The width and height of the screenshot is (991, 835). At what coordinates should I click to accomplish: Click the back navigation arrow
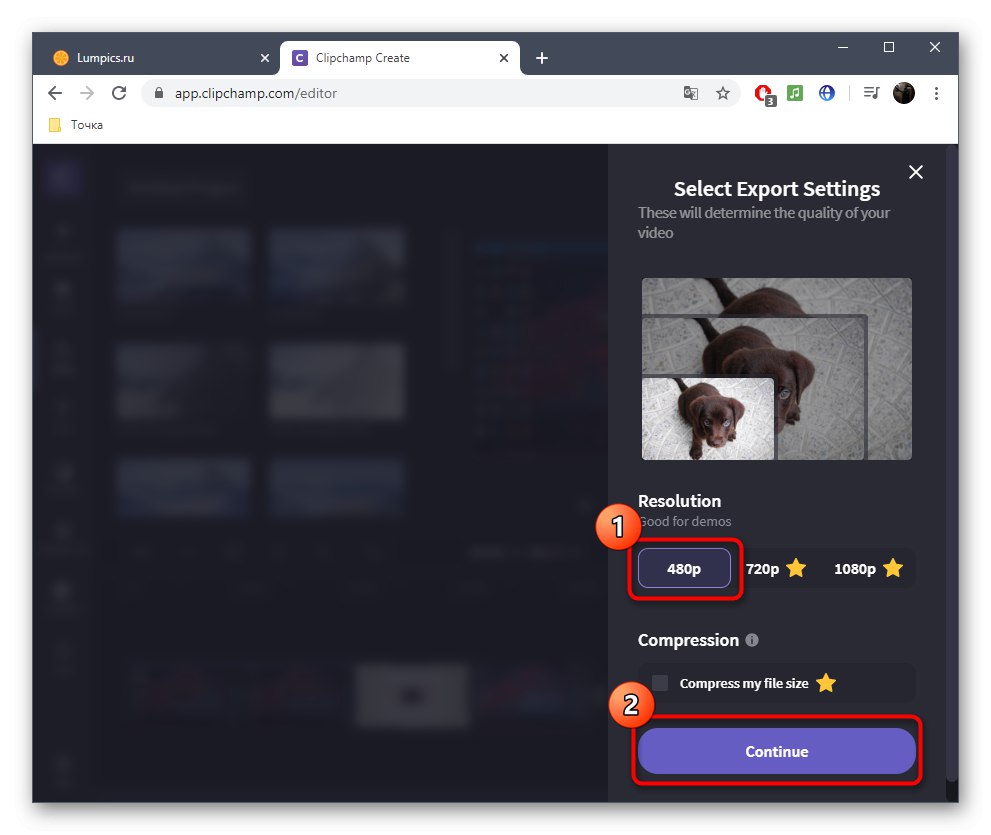coord(55,92)
